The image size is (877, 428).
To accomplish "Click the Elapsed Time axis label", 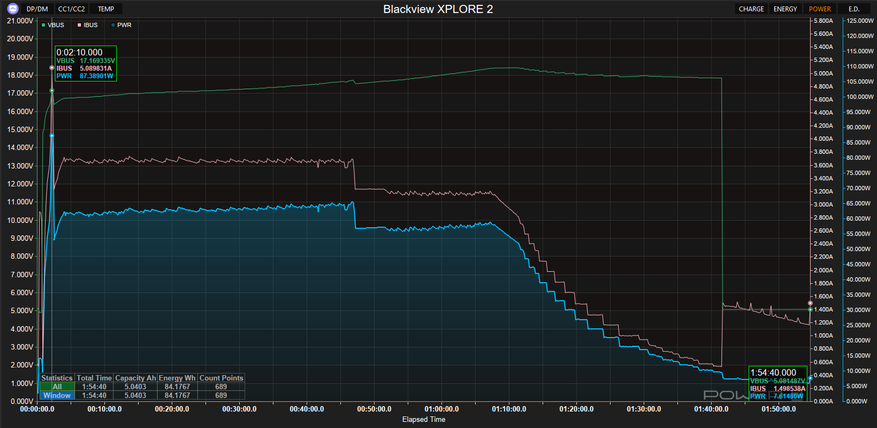I will (x=424, y=420).
